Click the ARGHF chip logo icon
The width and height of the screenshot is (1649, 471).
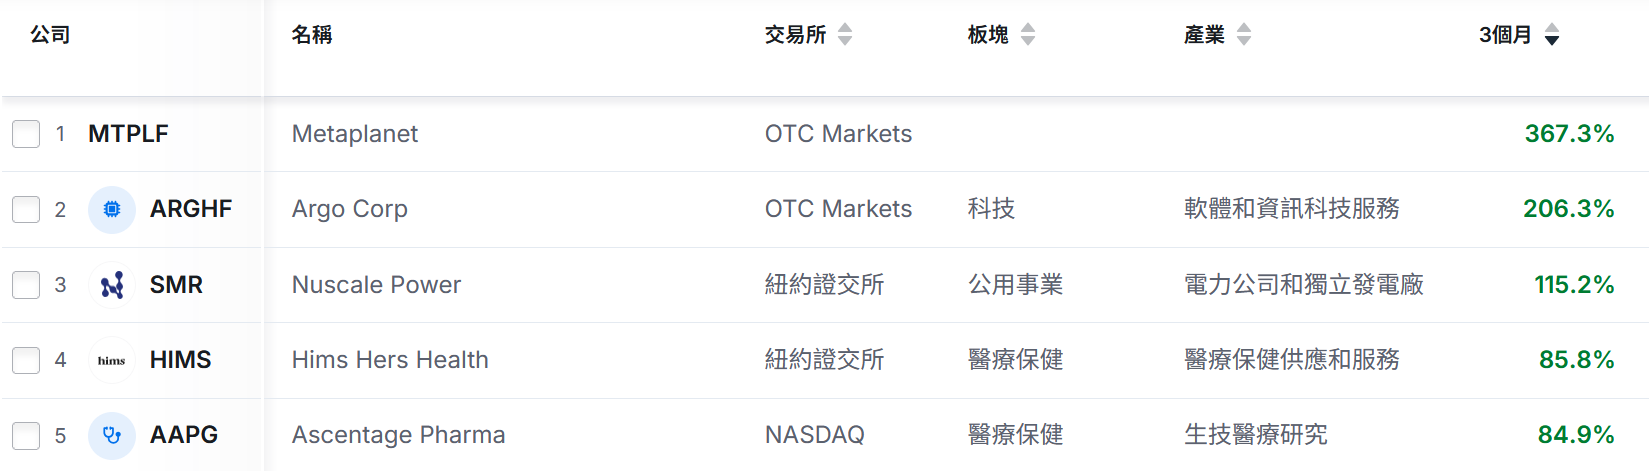tap(112, 209)
